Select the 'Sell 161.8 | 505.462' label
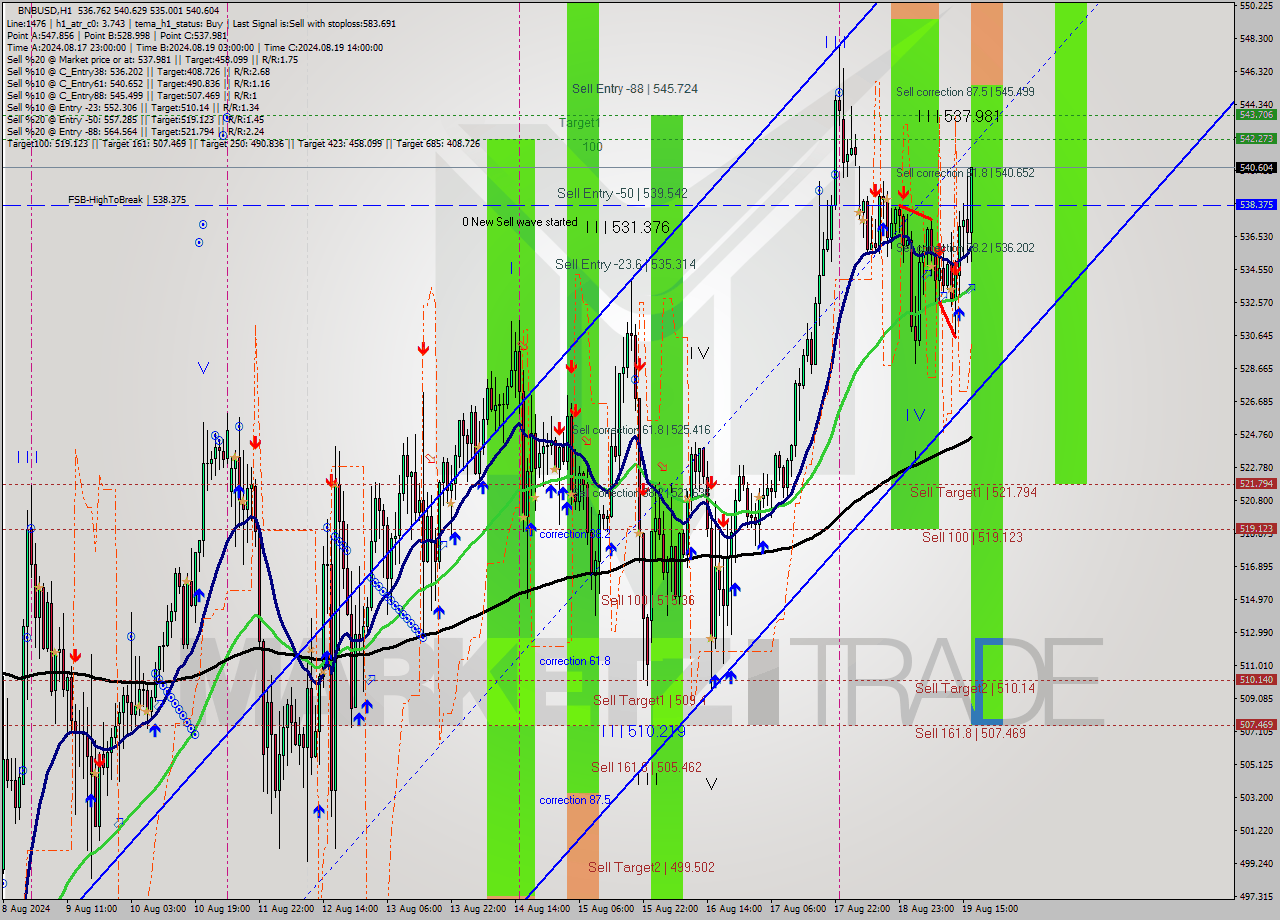1280x920 pixels. (646, 767)
